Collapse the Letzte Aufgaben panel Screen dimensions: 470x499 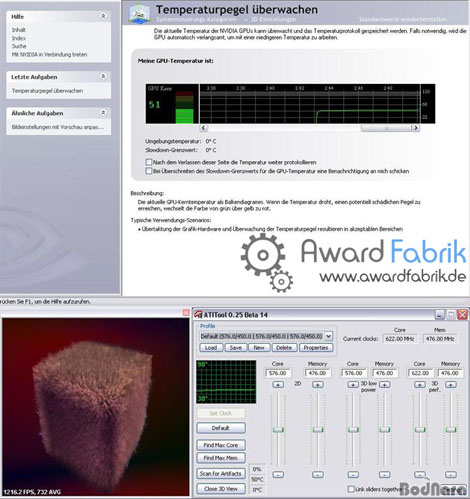[103, 76]
